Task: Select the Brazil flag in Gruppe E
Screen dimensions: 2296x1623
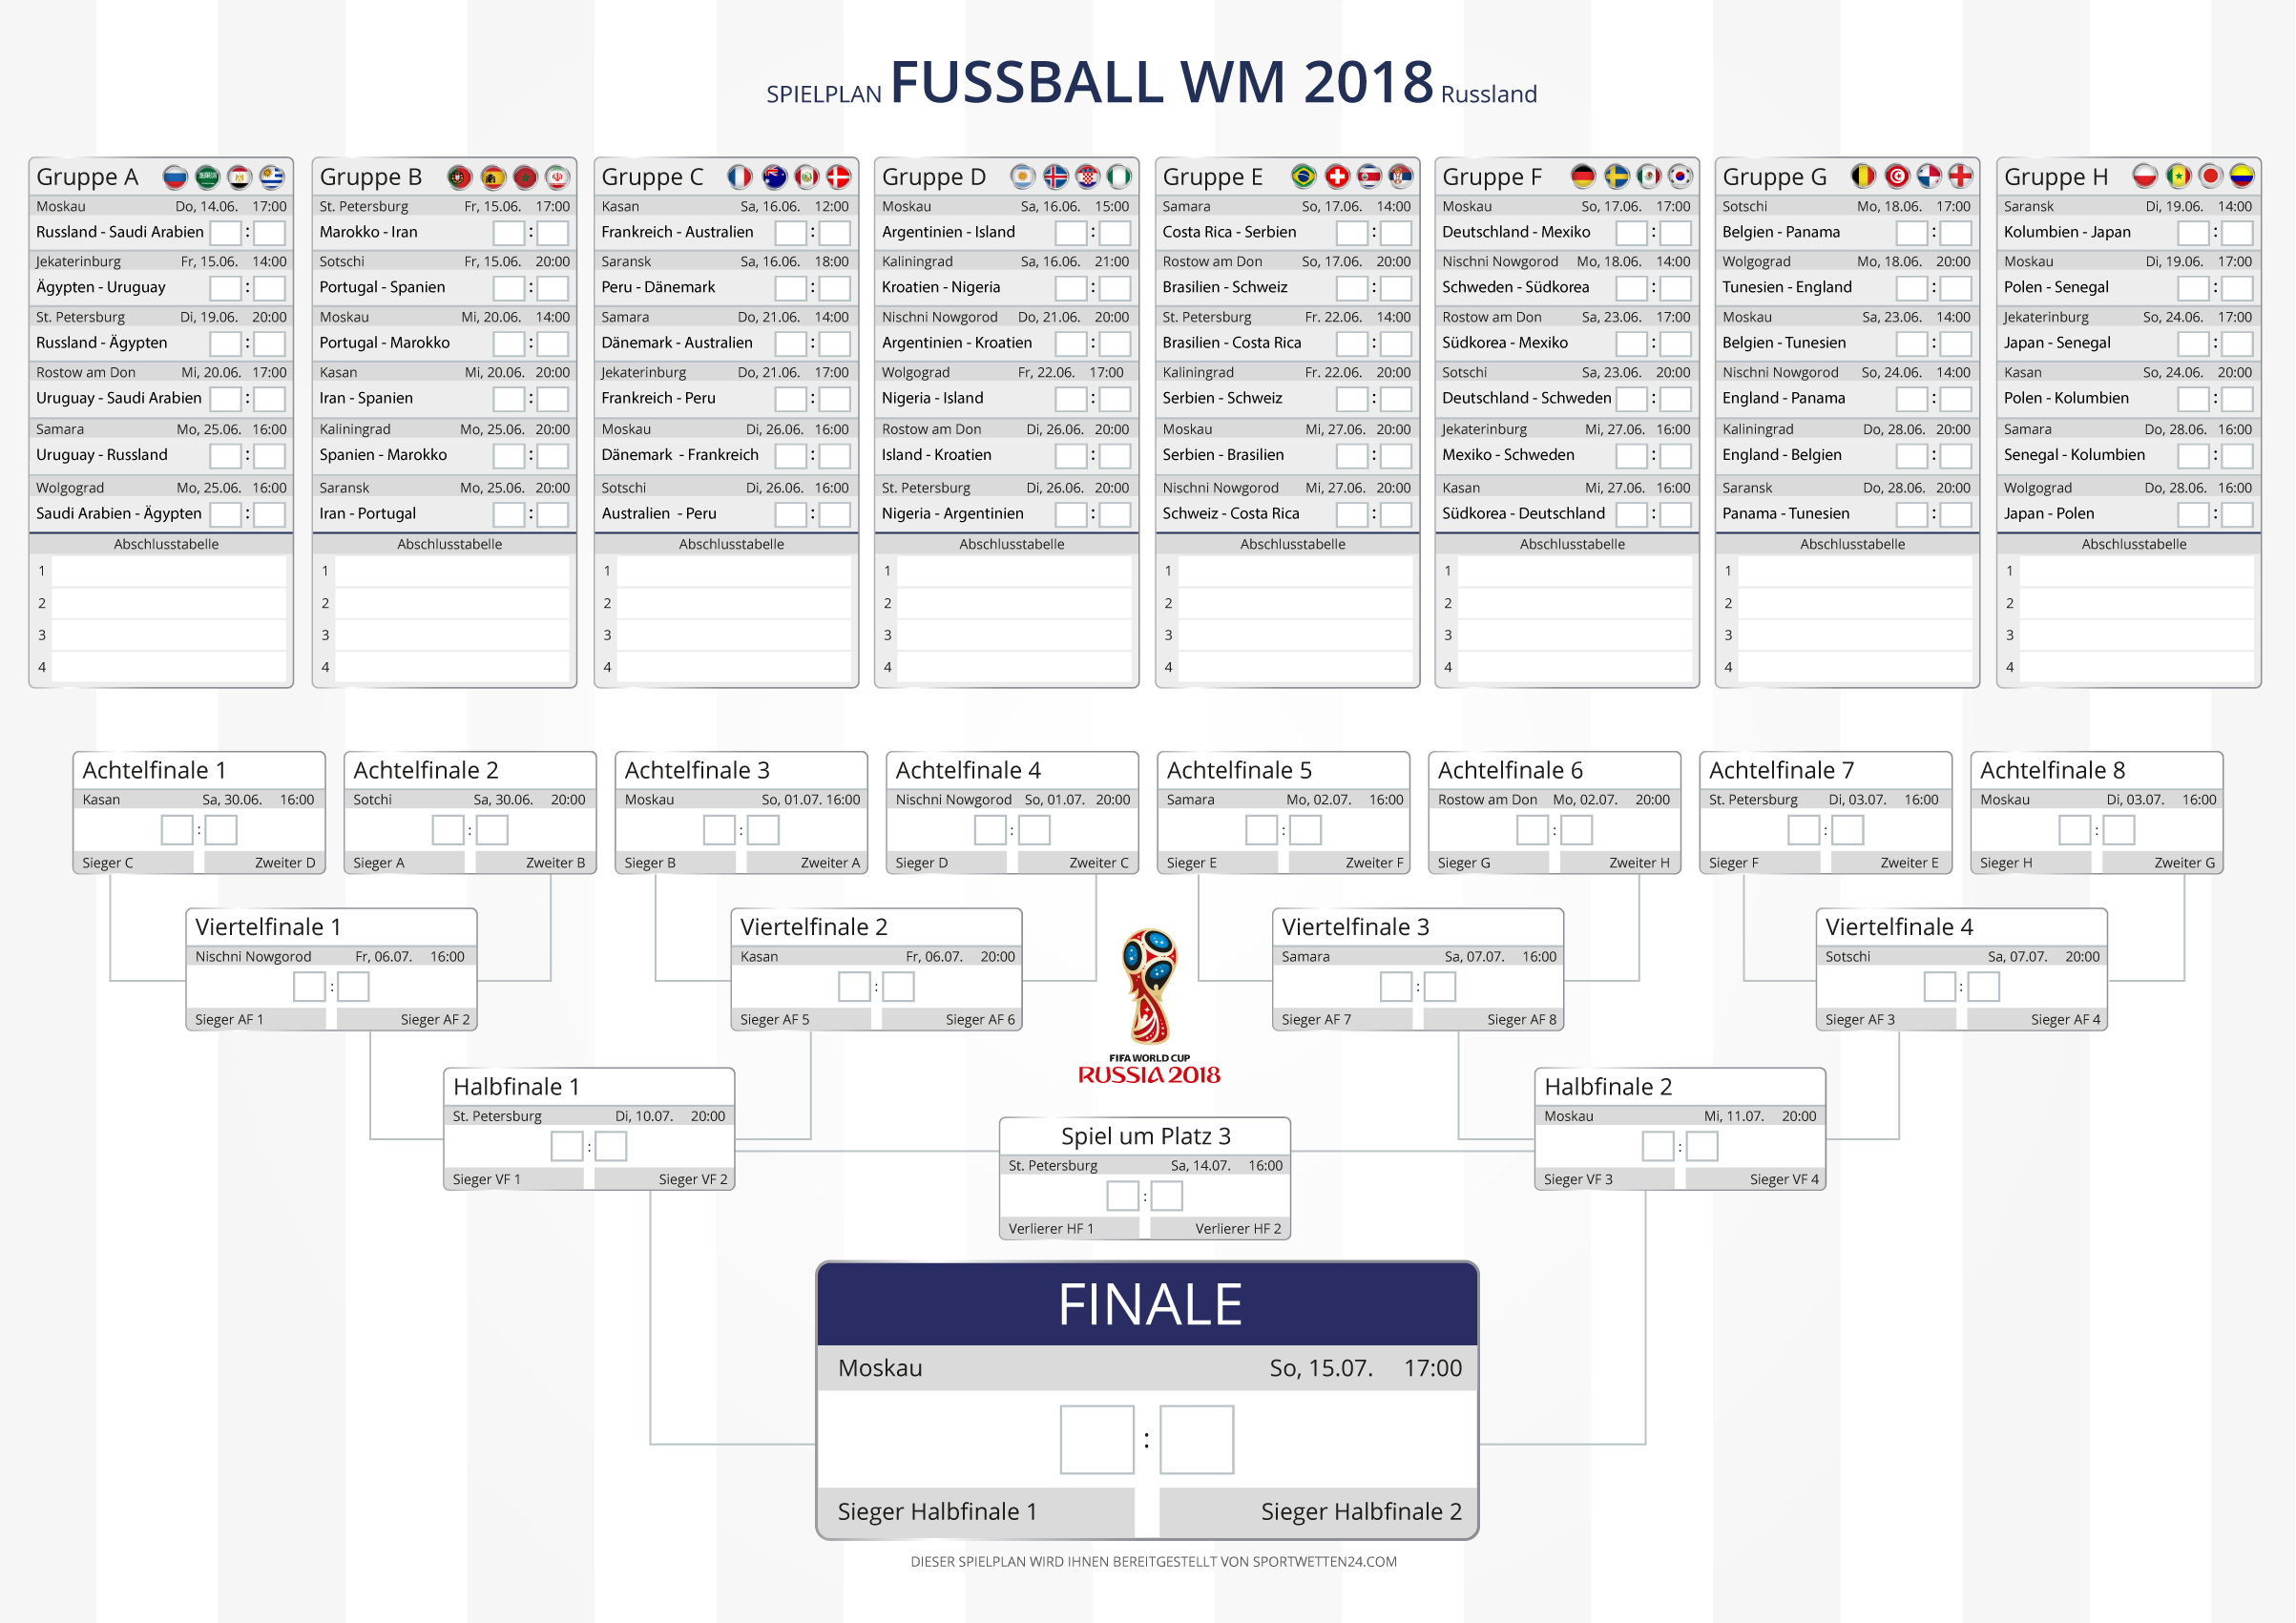Action: pos(1303,177)
